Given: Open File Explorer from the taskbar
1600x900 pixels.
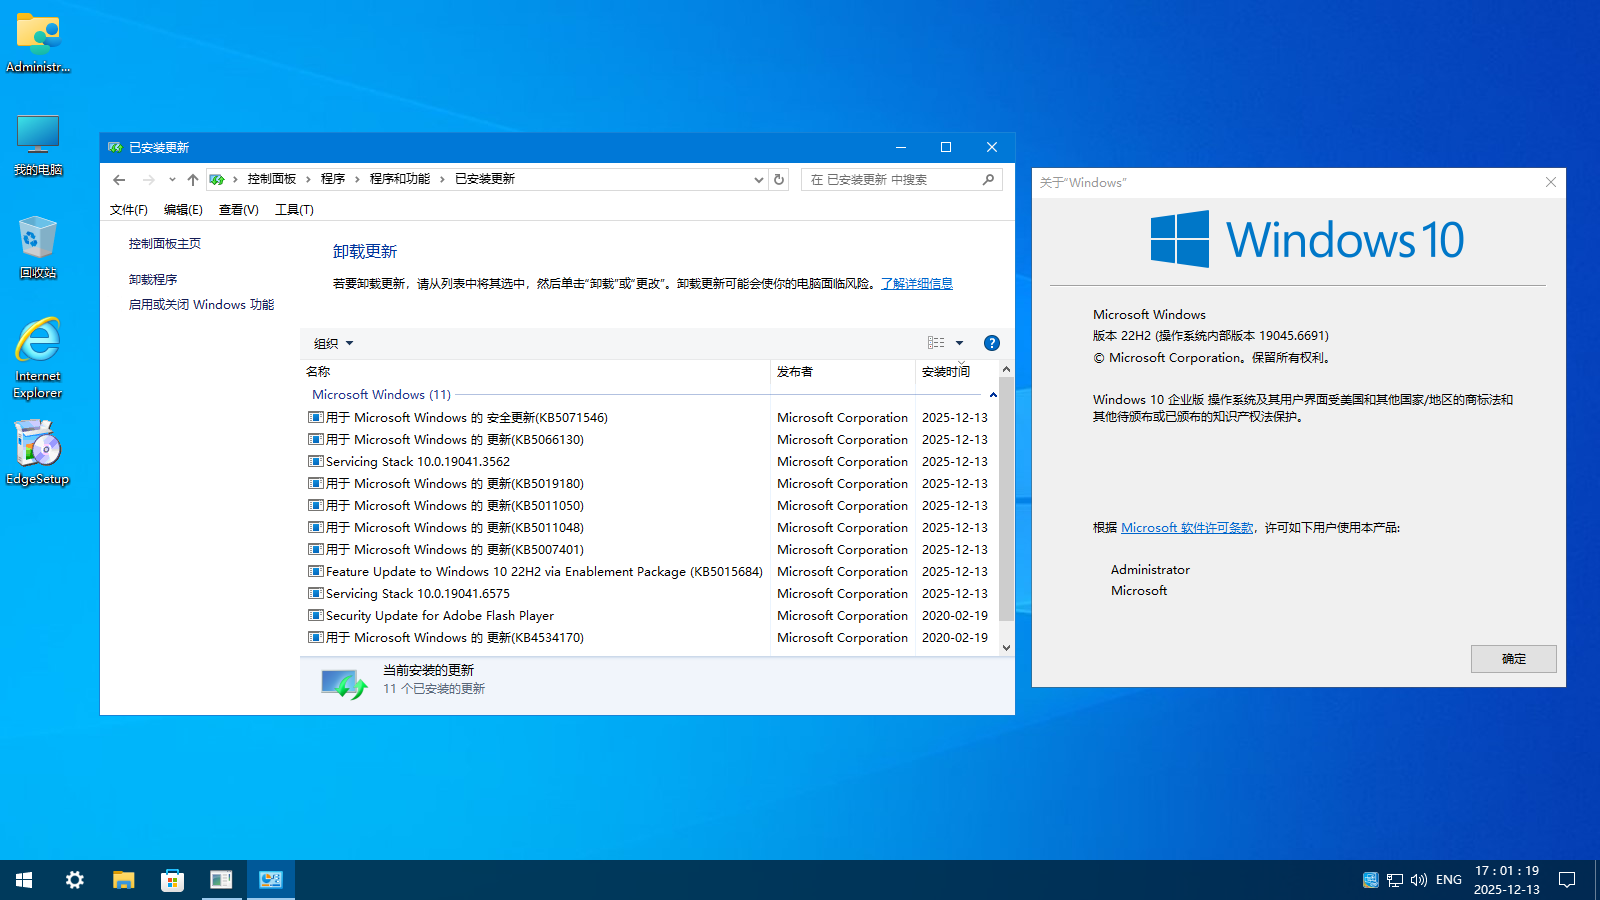Looking at the screenshot, I should (123, 880).
